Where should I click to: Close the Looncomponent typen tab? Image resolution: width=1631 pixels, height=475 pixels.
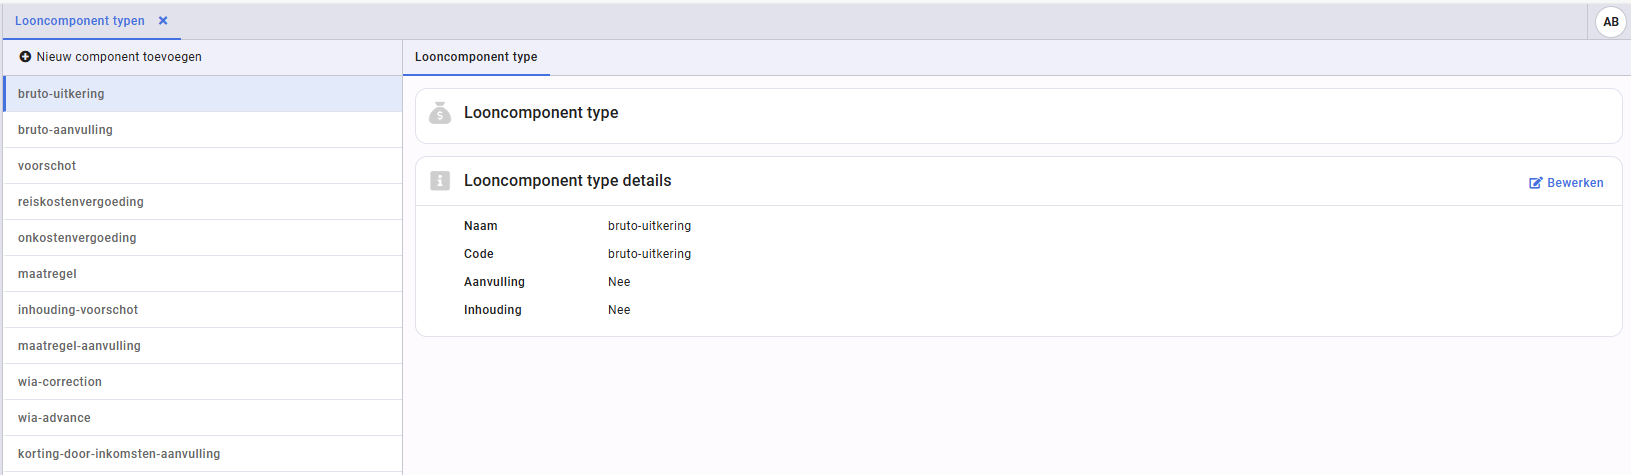click(163, 21)
